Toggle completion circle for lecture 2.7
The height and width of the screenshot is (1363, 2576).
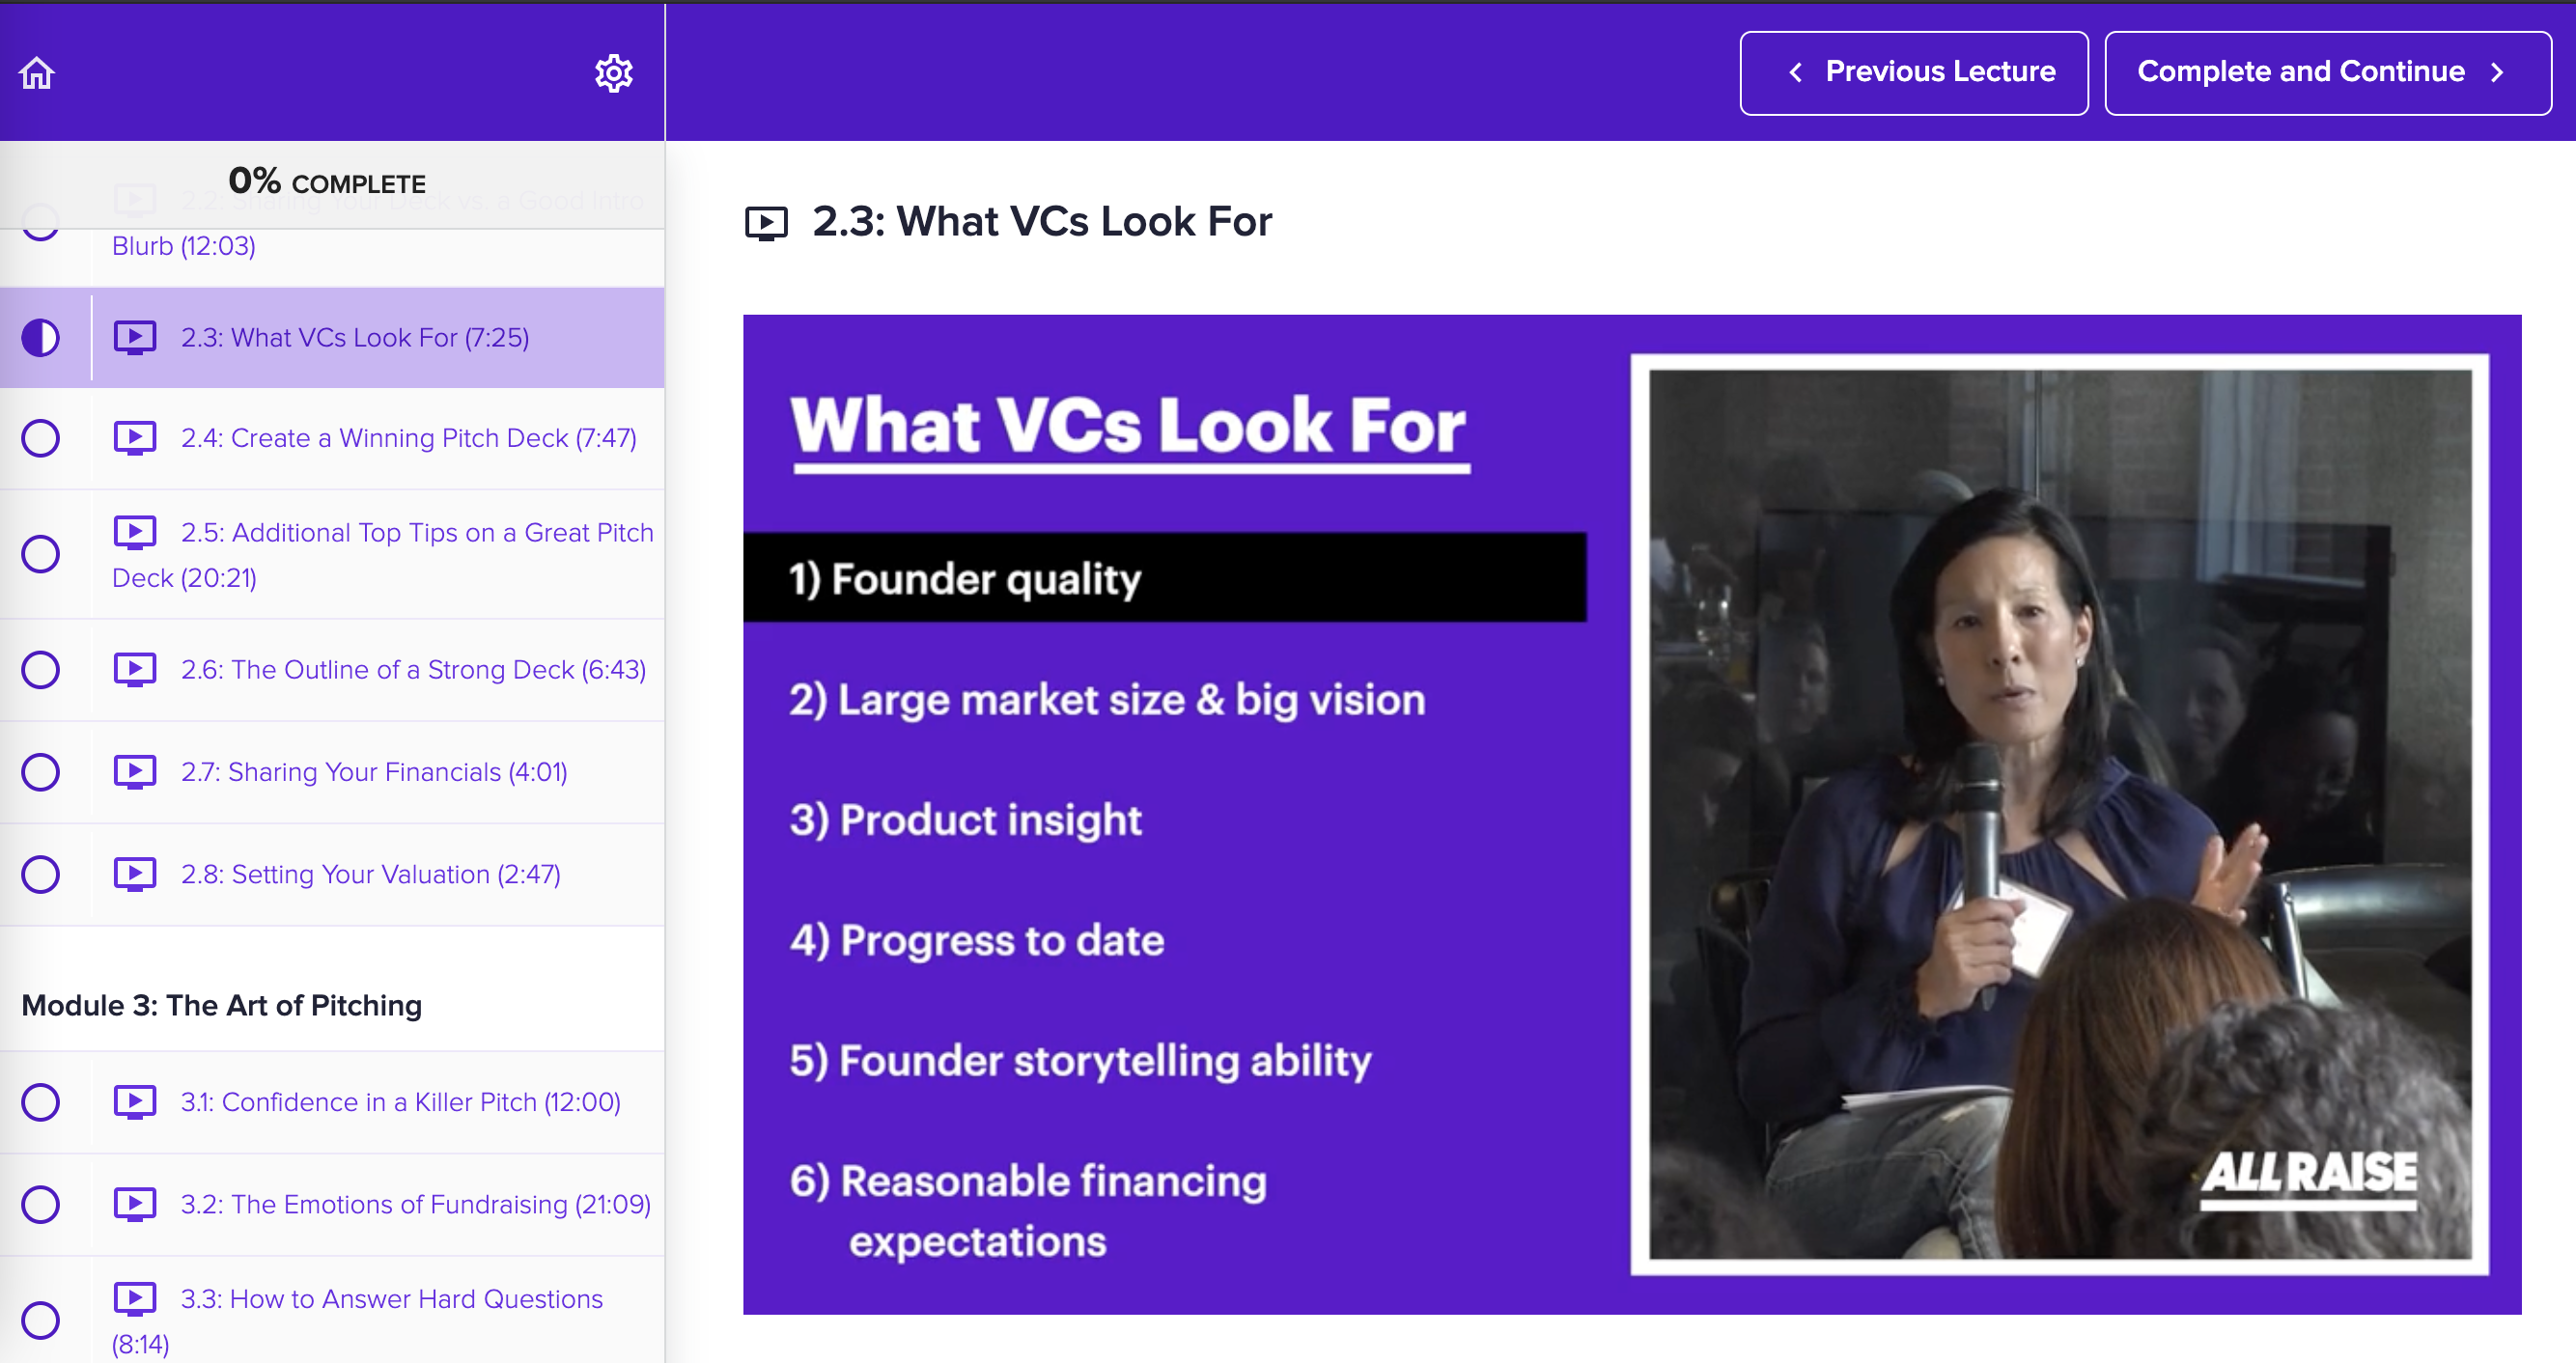pyautogui.click(x=41, y=772)
